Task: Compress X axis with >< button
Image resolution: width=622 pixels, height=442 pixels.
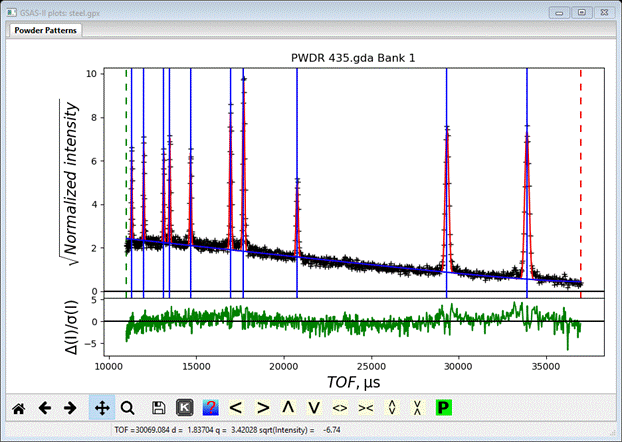Action: (366, 408)
